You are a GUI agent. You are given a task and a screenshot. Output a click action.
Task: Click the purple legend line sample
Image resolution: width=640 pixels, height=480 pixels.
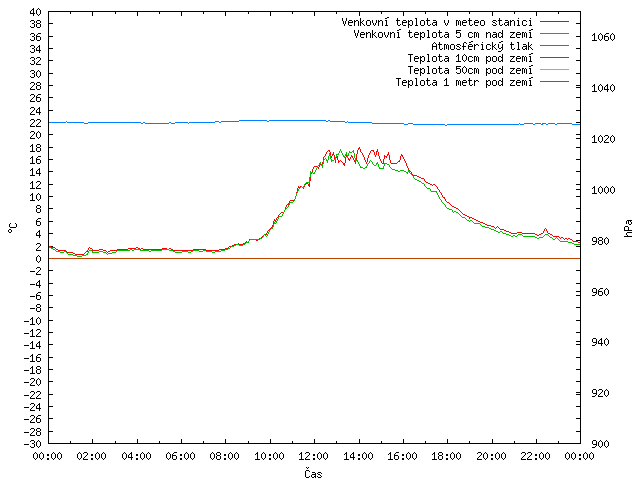554,58
